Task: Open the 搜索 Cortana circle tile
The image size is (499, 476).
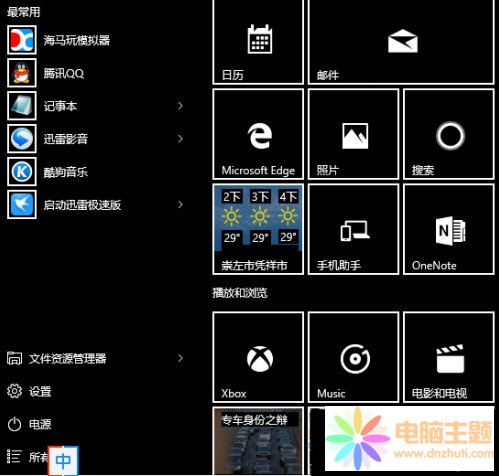Action: [x=449, y=134]
